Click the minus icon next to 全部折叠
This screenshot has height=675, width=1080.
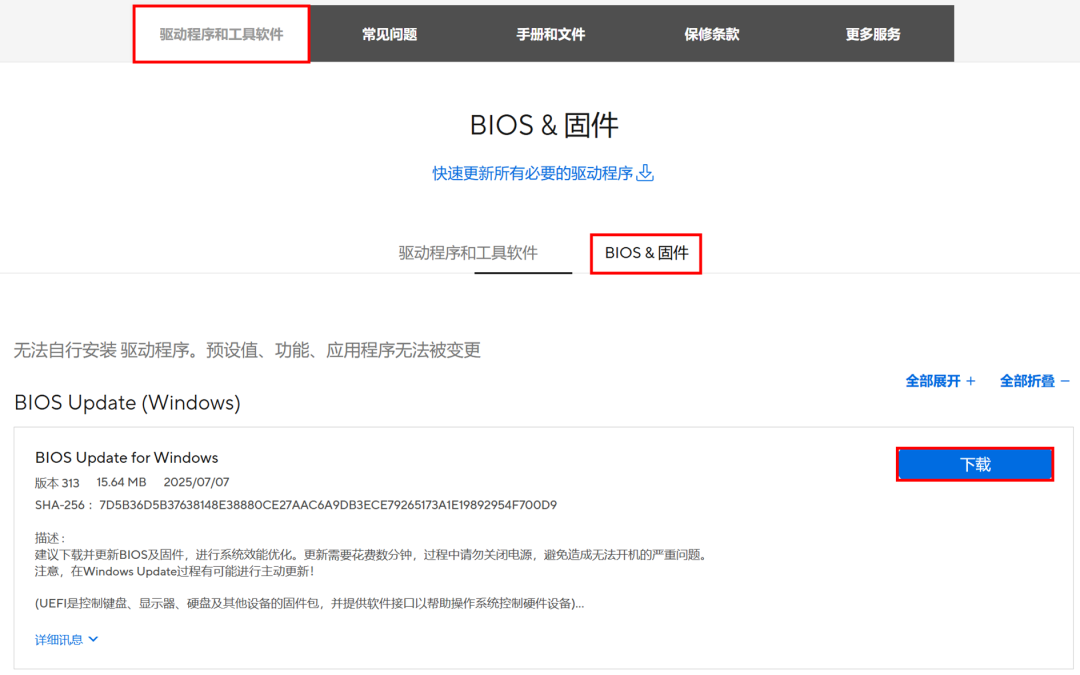(1065, 381)
